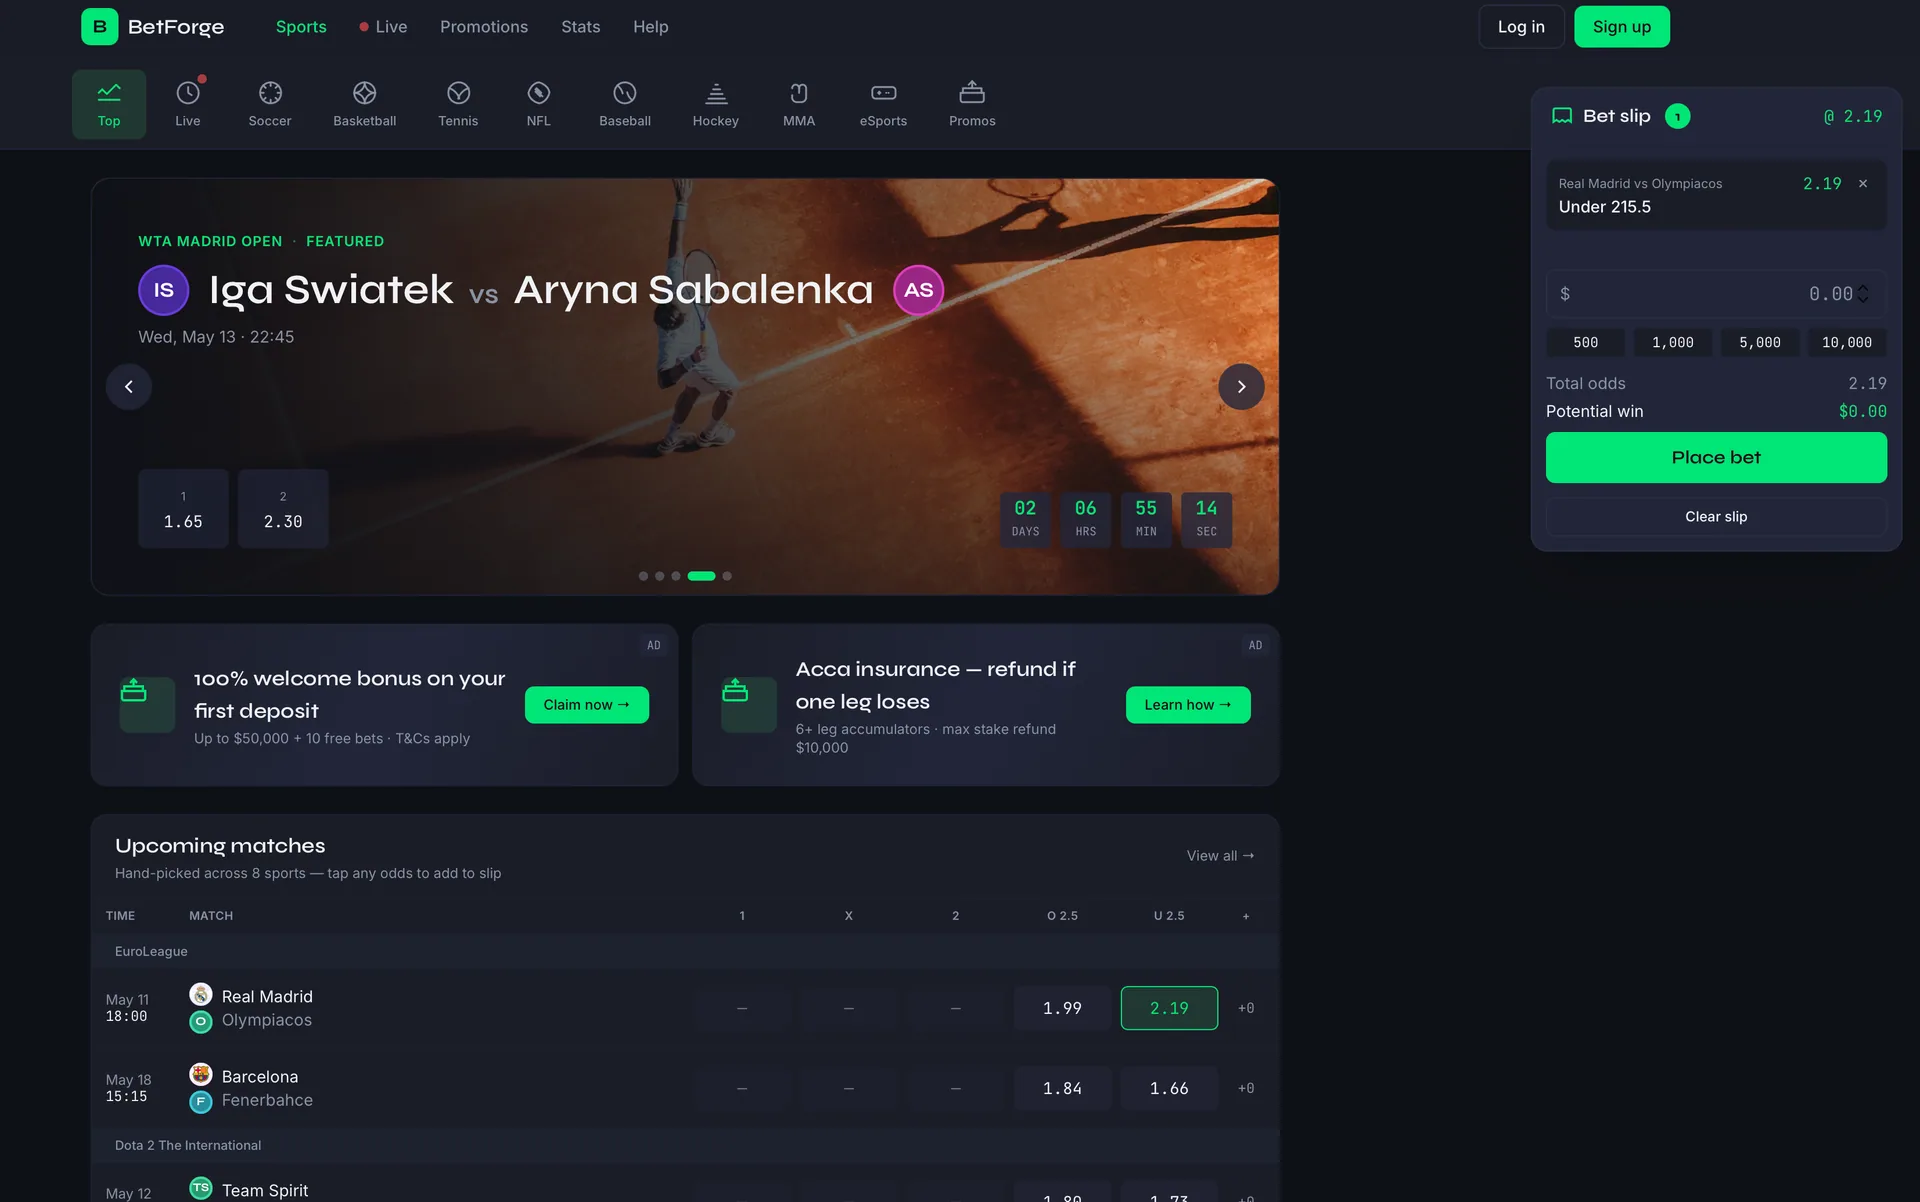1920x1202 pixels.
Task: Expand more markets for Real Madrid match
Action: (1246, 1008)
